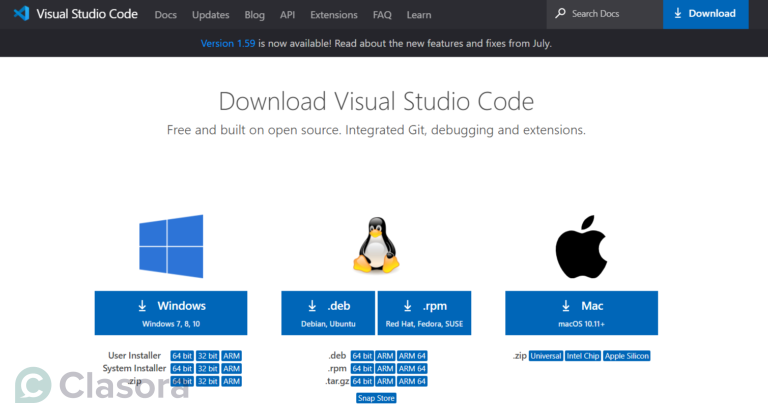Image resolution: width=768 pixels, height=412 pixels.
Task: Open the FAQ page
Action: click(382, 15)
